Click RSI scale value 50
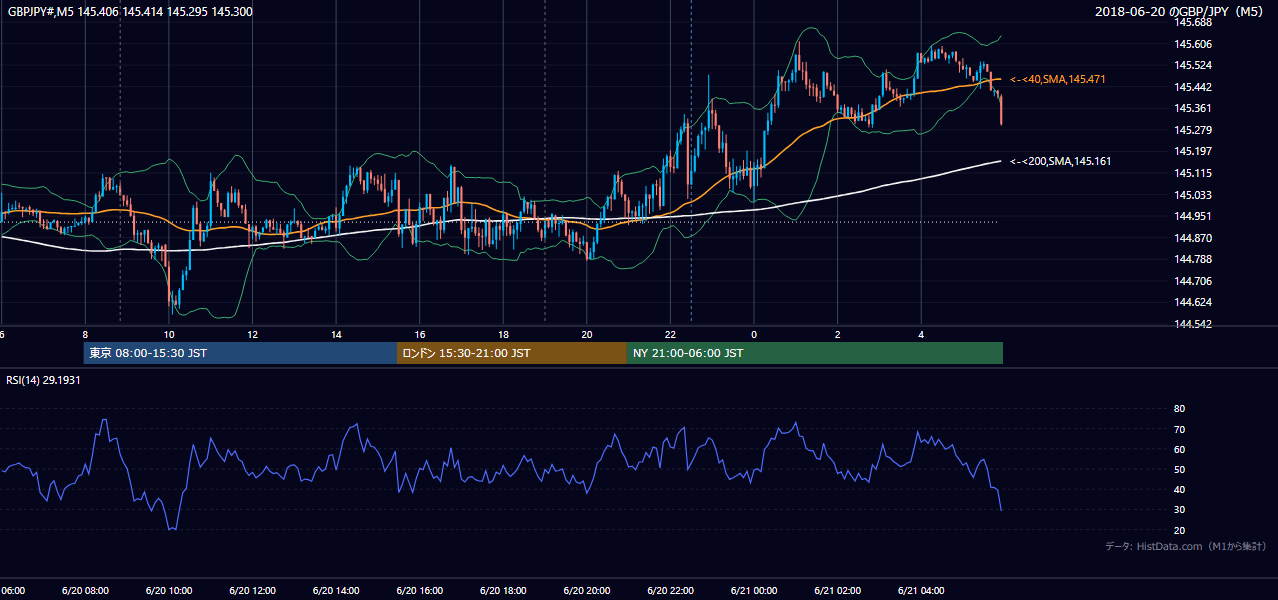Screen dimensions: 1278x600 pyautogui.click(x=1180, y=469)
